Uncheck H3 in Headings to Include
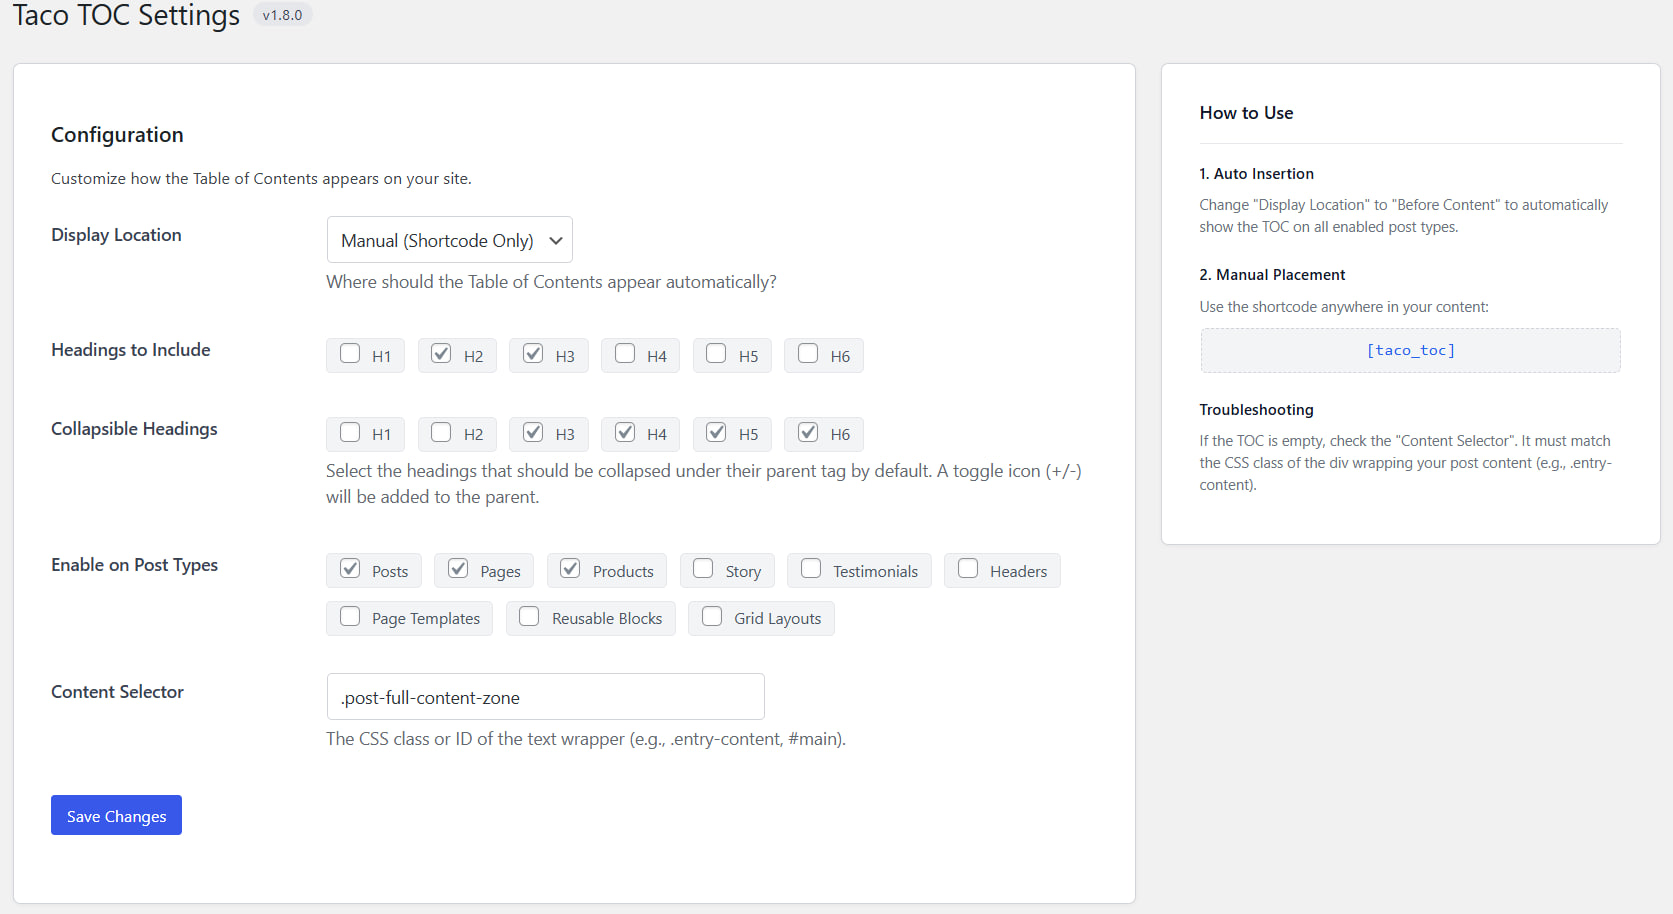Image resolution: width=1673 pixels, height=914 pixels. 533,354
